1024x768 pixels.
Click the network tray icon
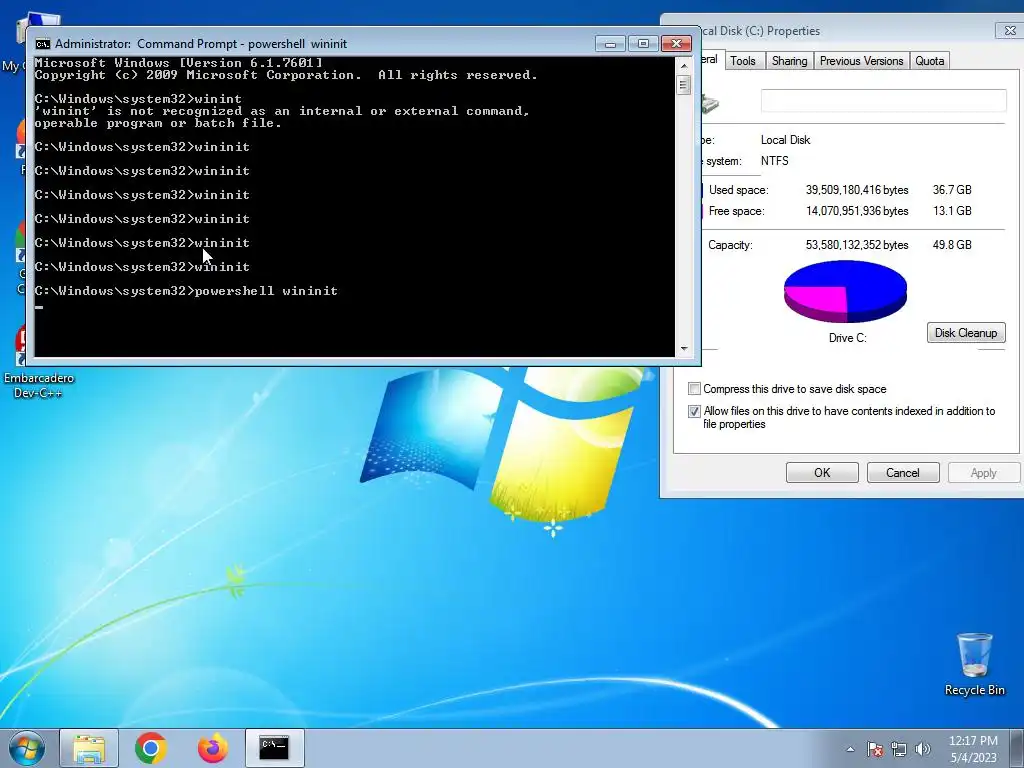click(x=899, y=749)
